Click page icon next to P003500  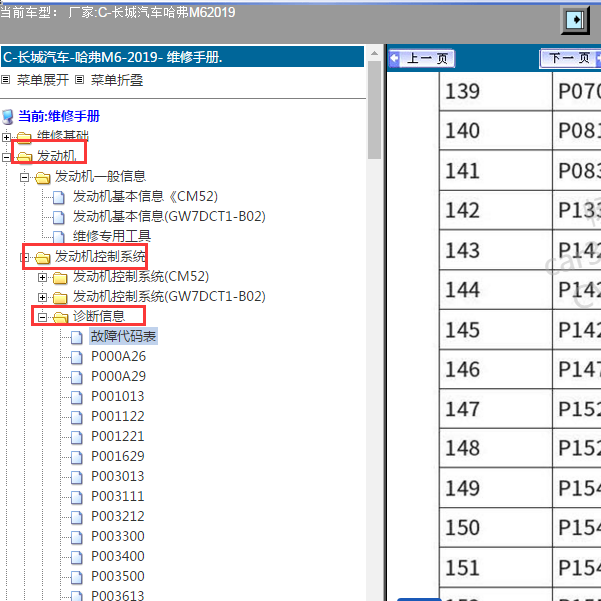click(77, 577)
